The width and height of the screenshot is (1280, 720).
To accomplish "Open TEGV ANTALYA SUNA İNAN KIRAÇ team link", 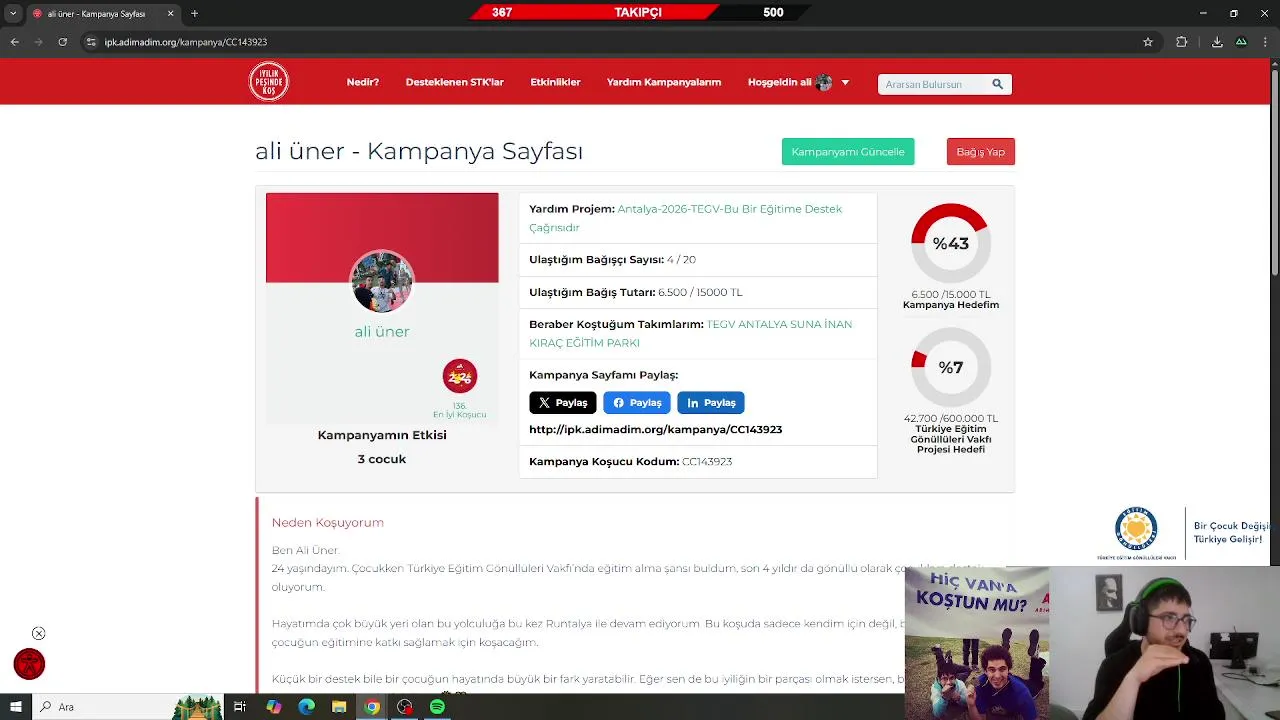I will tap(691, 333).
